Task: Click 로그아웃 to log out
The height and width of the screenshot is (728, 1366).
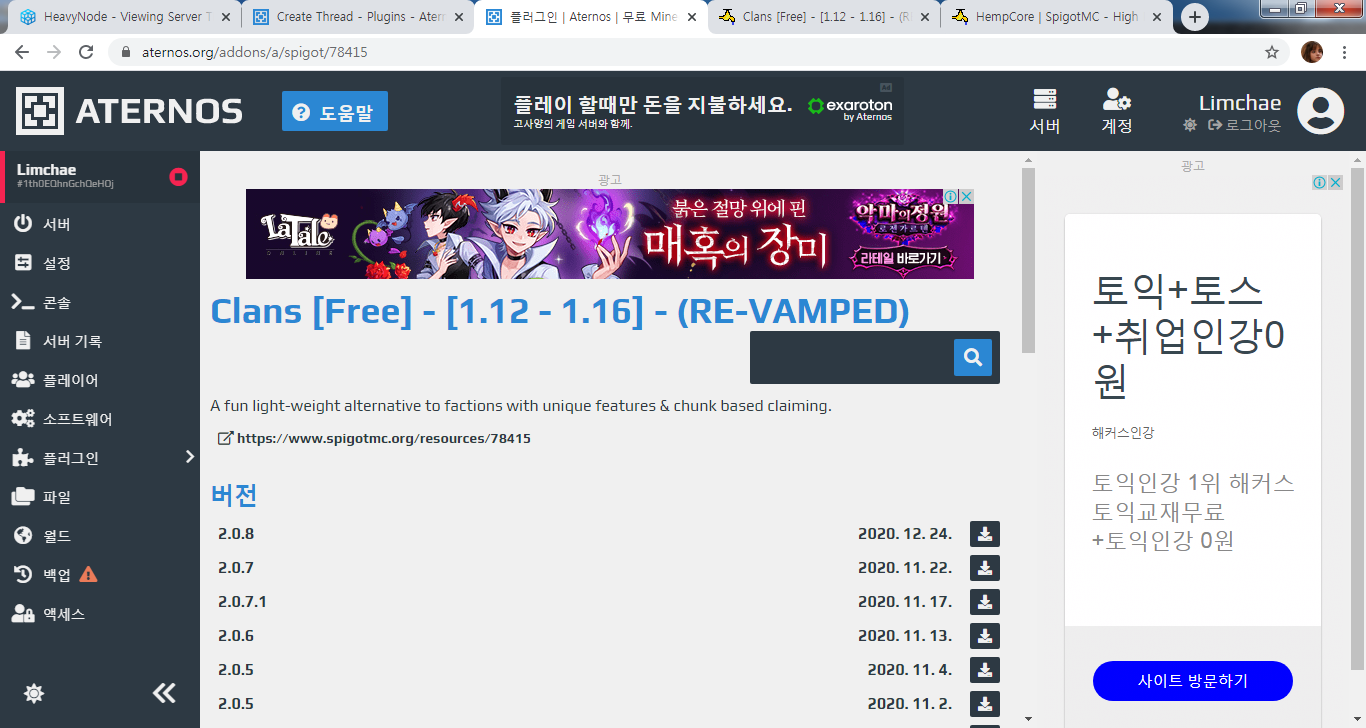Action: pos(1244,125)
